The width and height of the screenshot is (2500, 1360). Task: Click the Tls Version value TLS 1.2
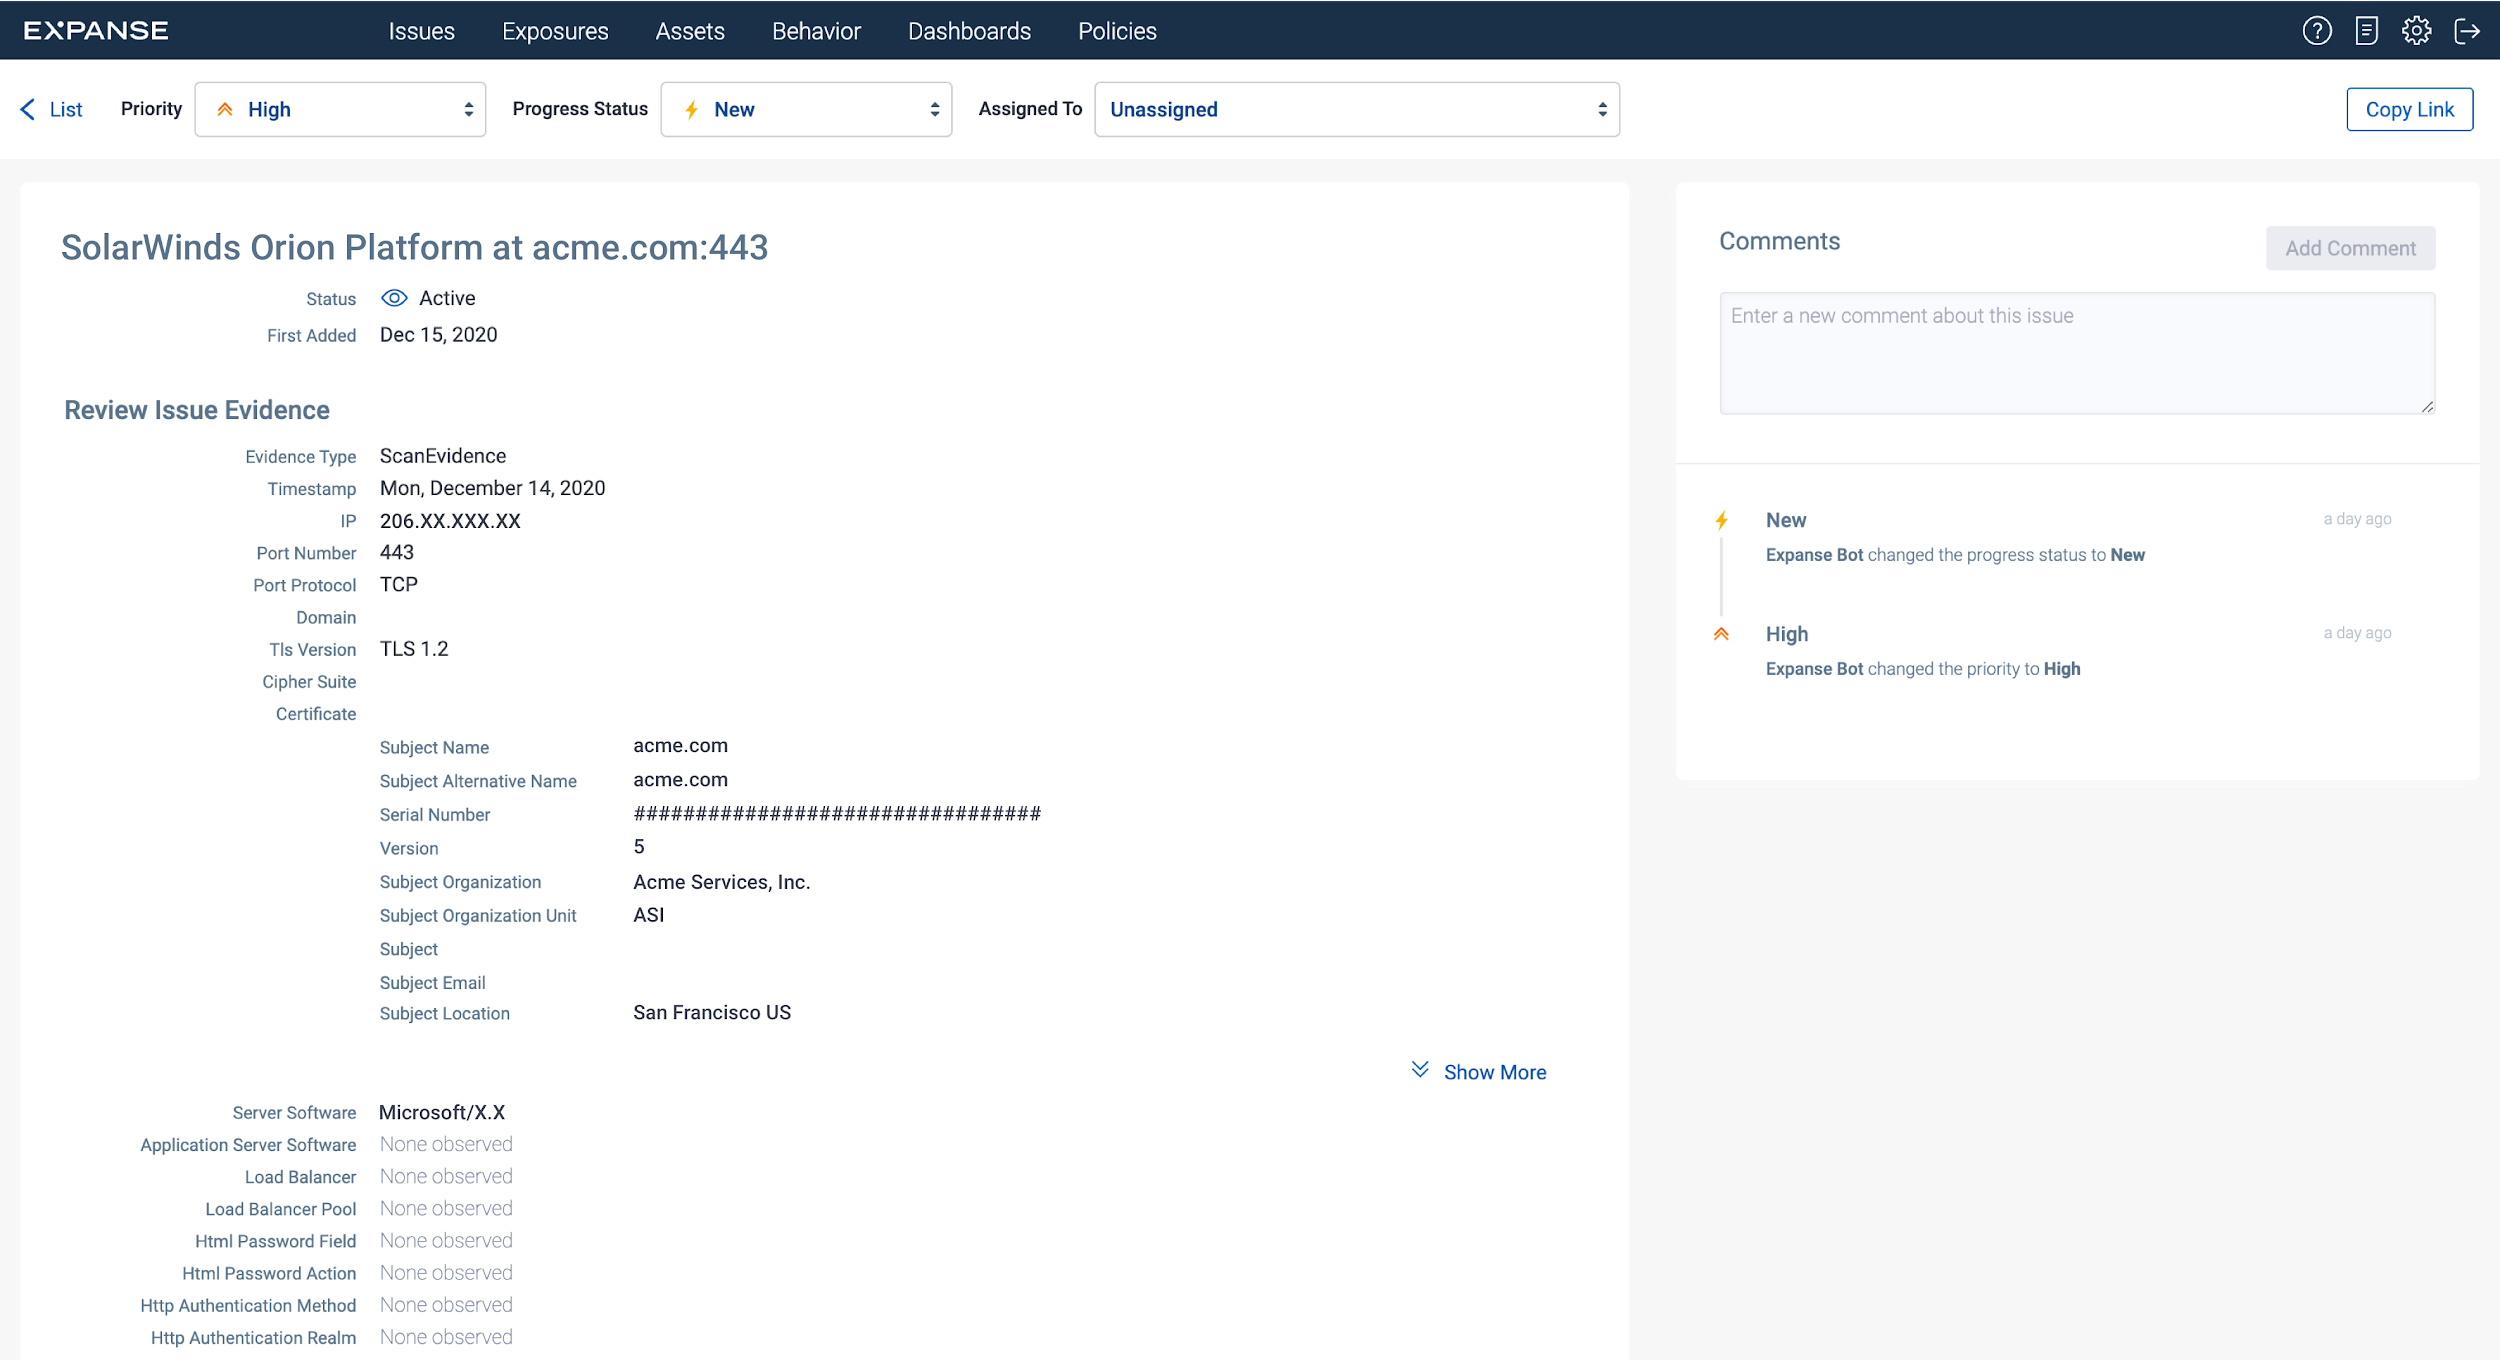(x=414, y=649)
